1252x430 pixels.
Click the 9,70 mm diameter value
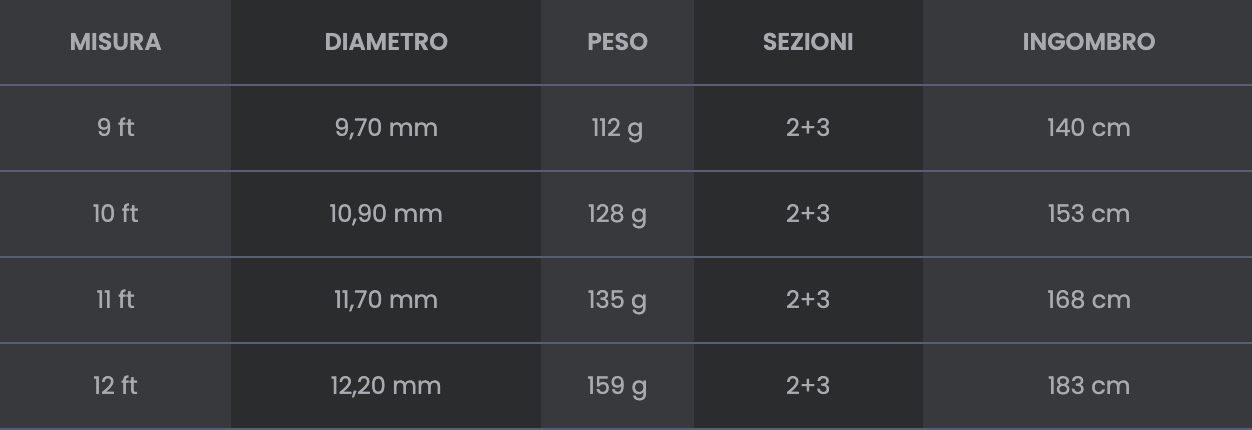tap(386, 128)
